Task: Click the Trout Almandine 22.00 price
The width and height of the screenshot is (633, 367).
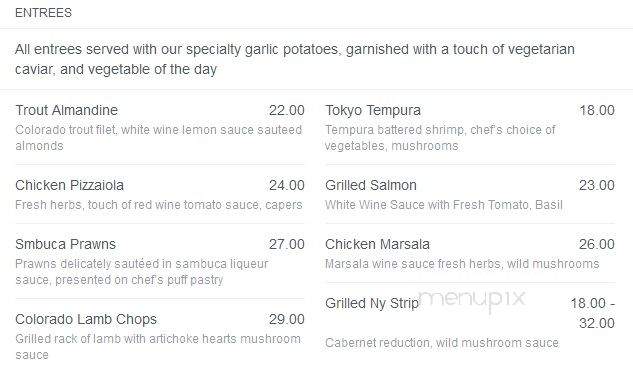Action: (287, 110)
